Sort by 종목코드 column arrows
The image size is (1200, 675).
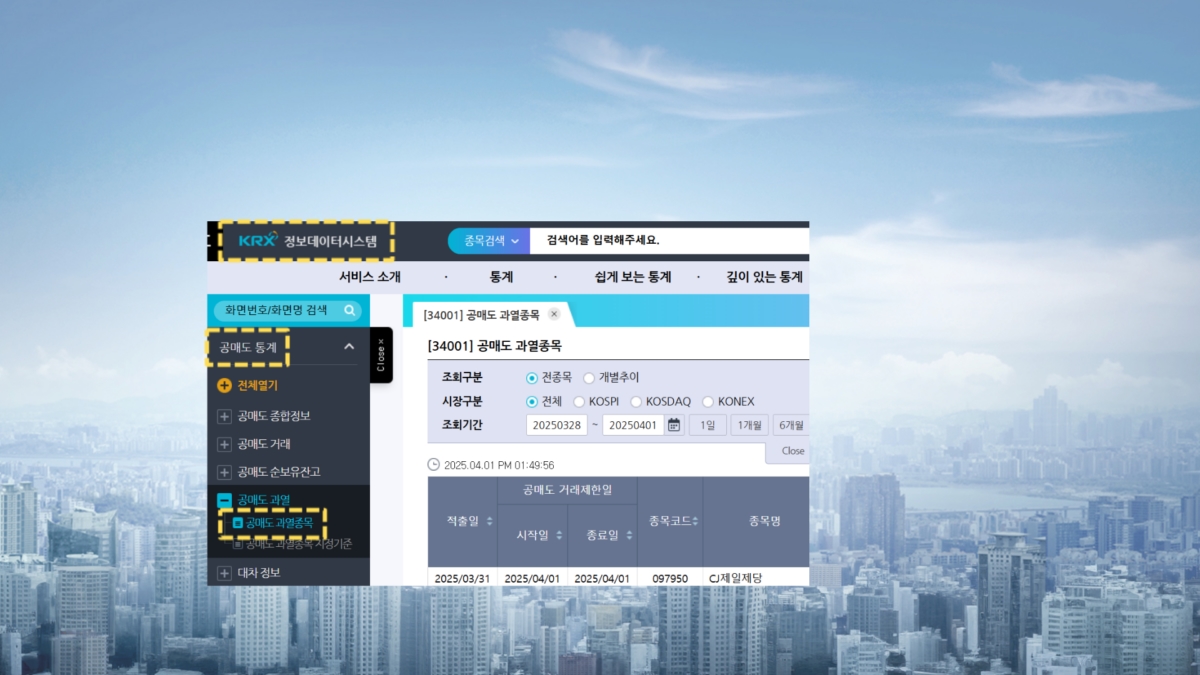click(694, 521)
